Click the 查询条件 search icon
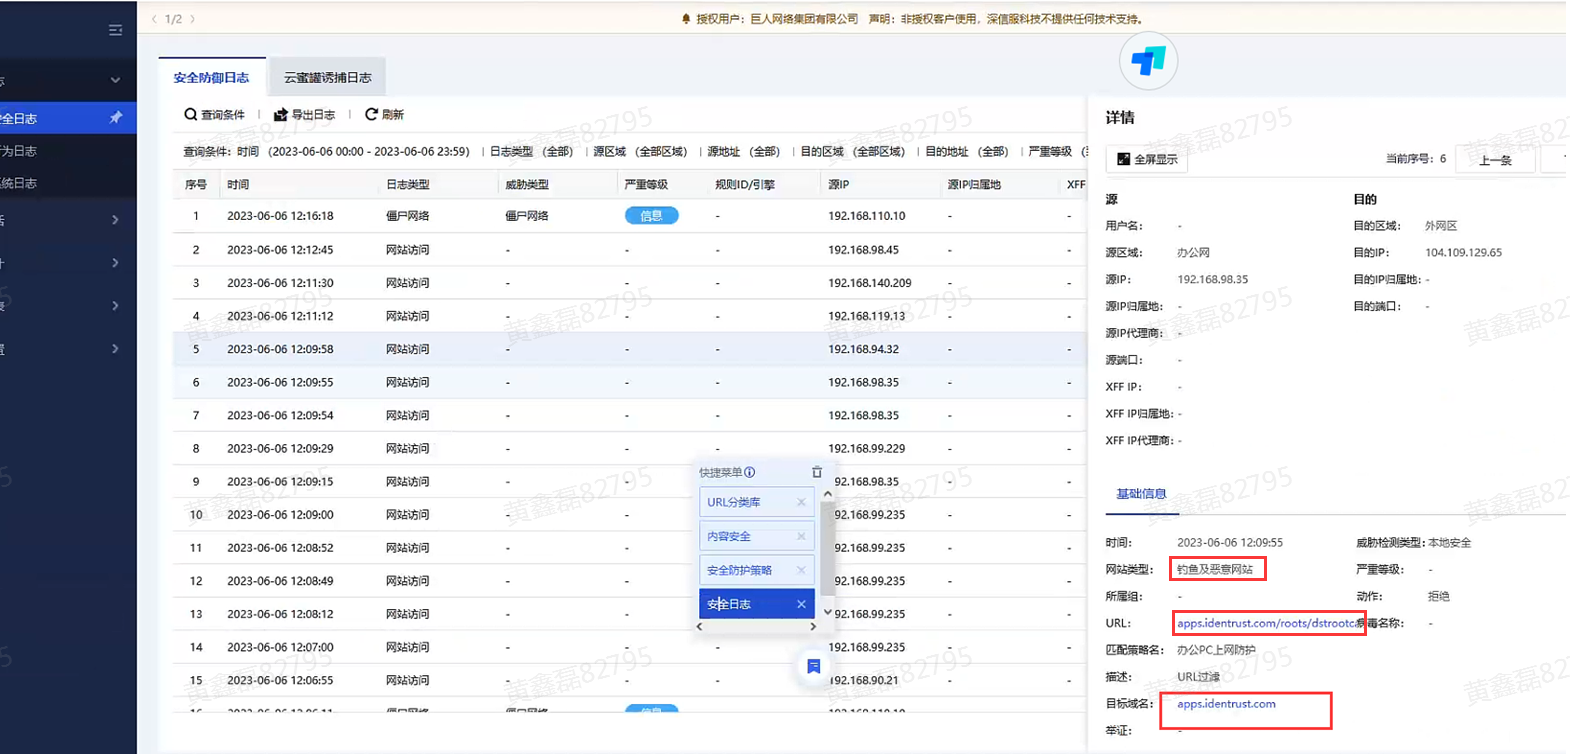This screenshot has width=1570, height=754. [x=190, y=115]
